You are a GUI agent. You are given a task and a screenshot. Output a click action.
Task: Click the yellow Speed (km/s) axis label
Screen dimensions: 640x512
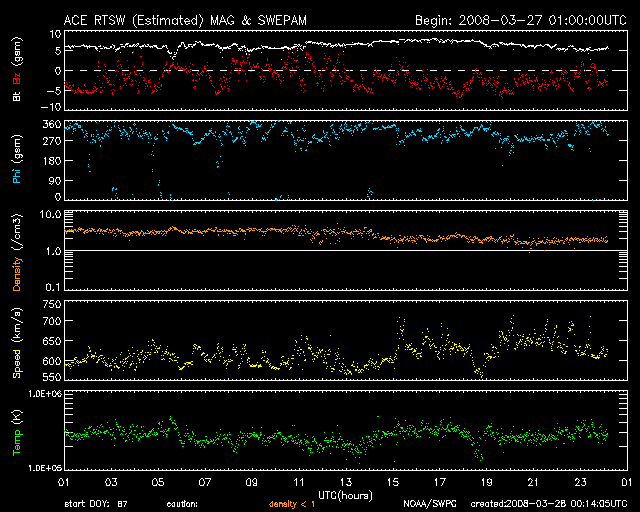pos(17,343)
